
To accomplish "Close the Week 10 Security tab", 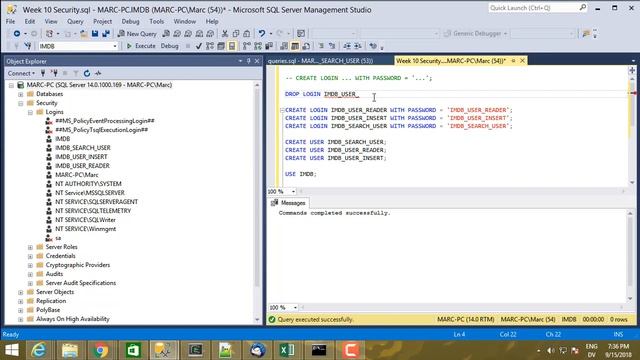I will point(522,61).
